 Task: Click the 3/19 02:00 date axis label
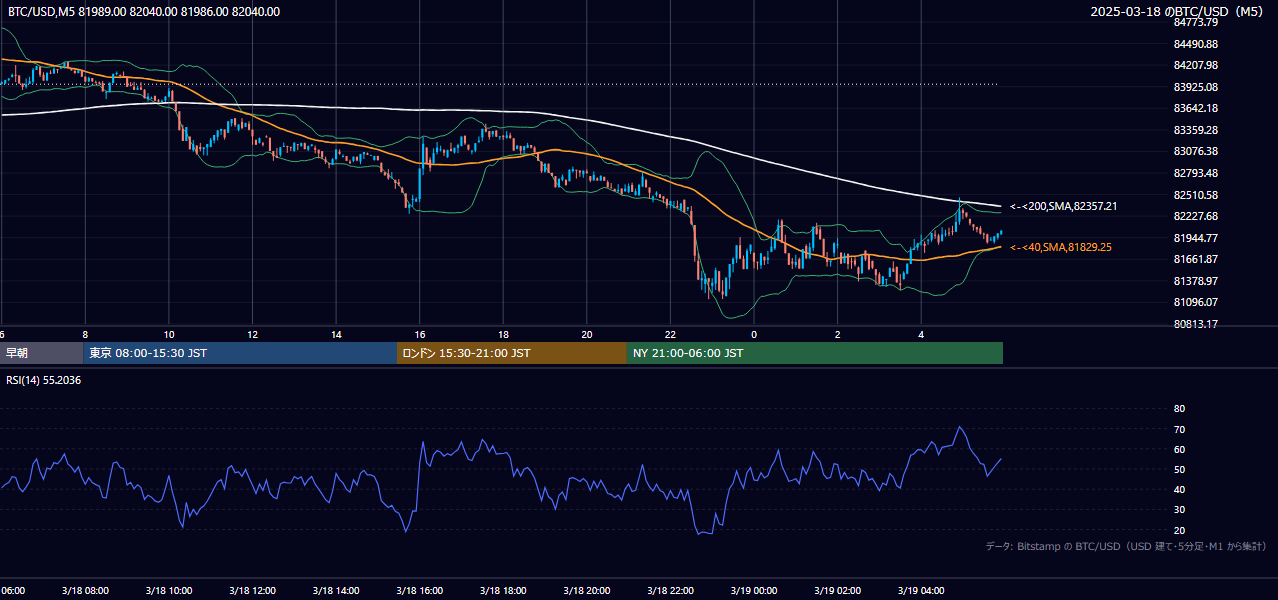[837, 591]
